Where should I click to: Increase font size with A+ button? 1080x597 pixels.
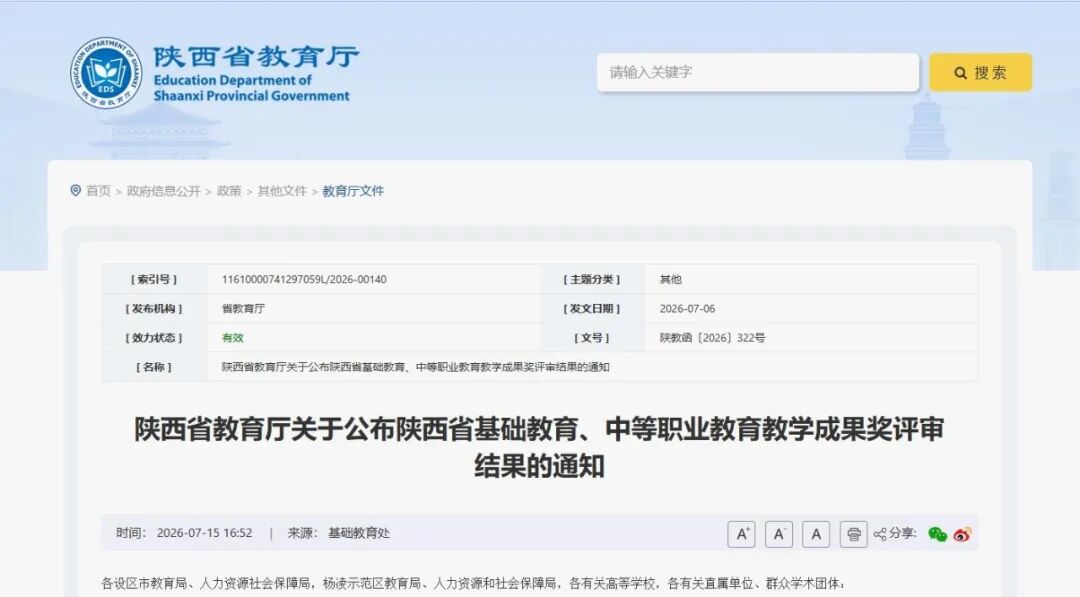(x=741, y=534)
